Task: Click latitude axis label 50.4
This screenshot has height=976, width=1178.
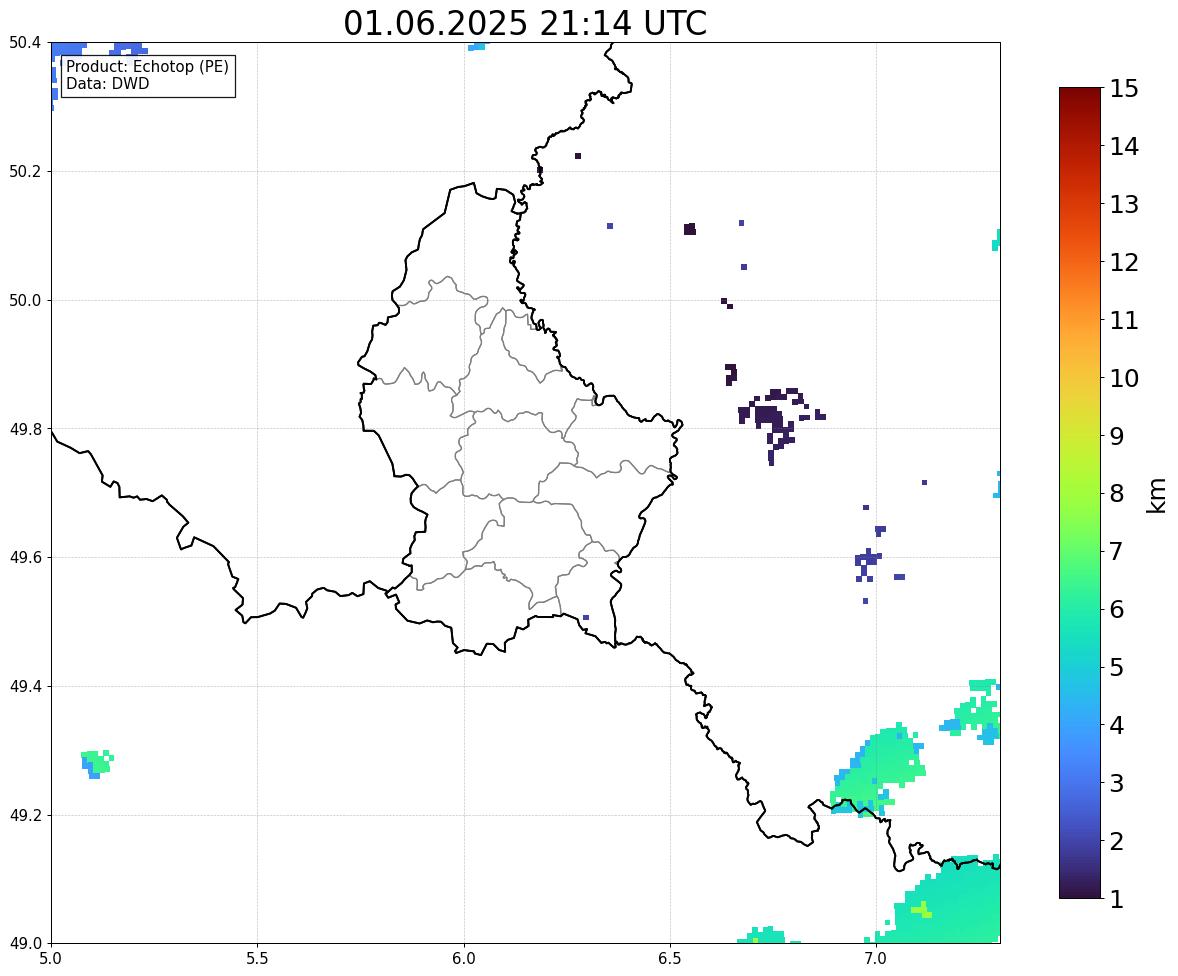Action: coord(24,43)
